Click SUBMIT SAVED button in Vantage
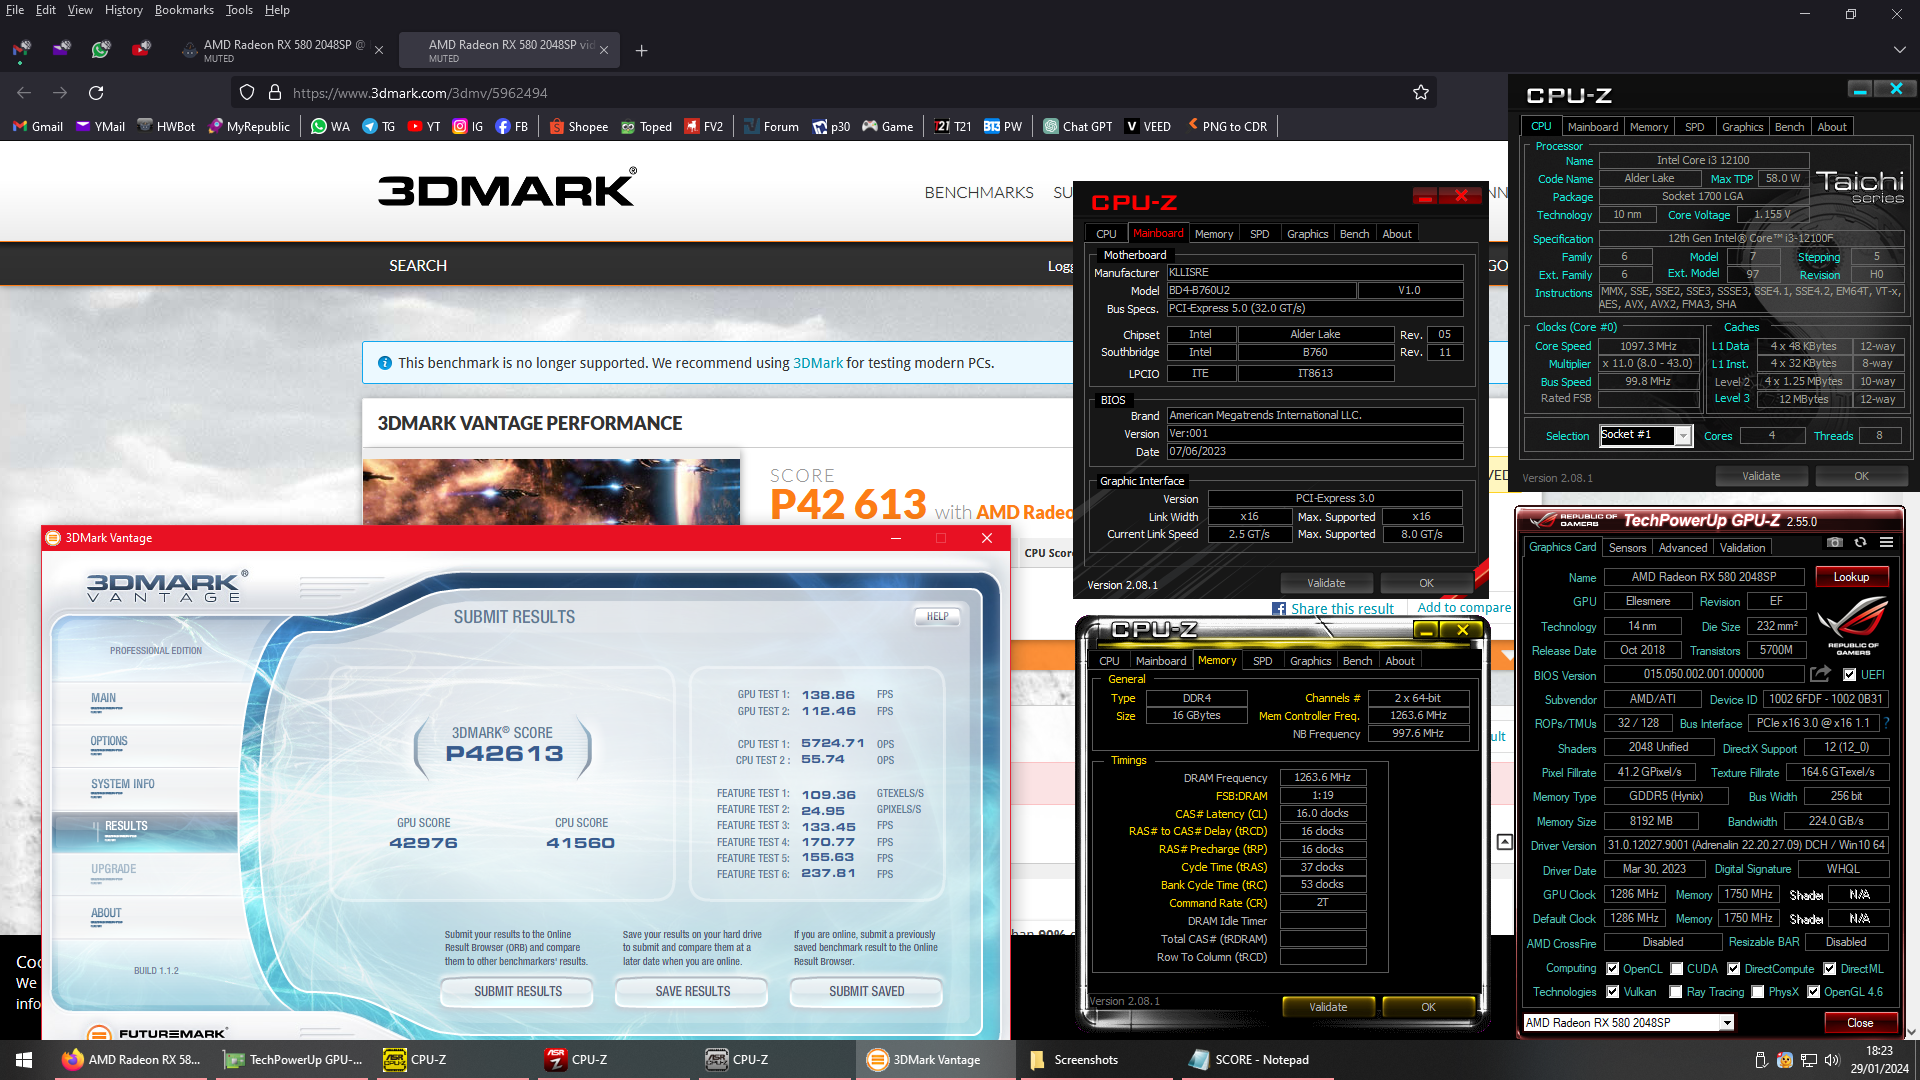The image size is (1920, 1080). pyautogui.click(x=866, y=992)
